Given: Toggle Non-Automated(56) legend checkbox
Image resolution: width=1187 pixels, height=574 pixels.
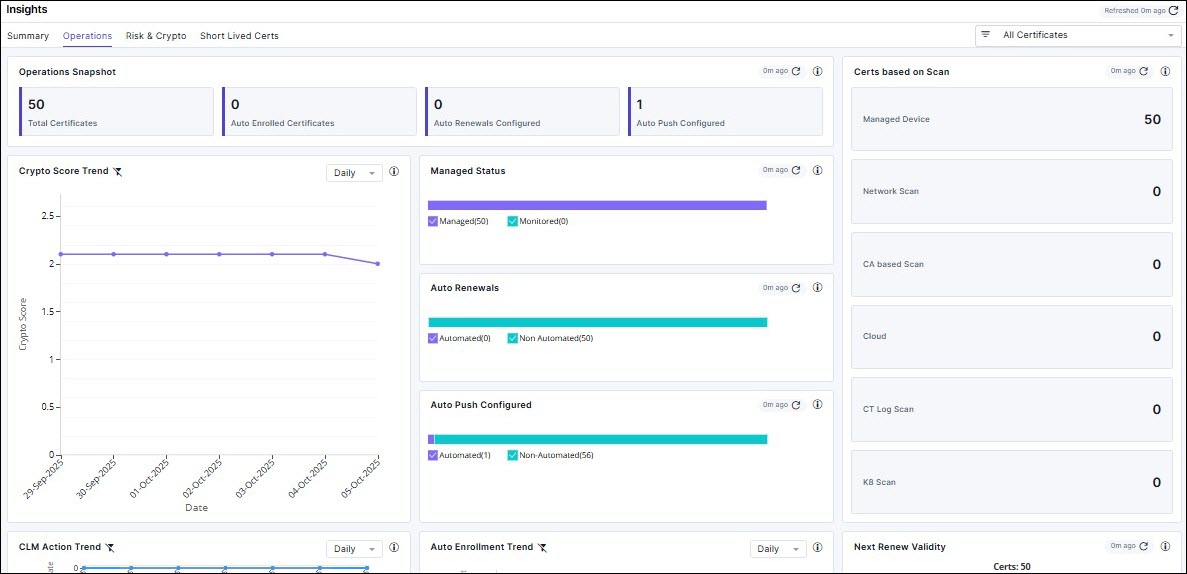Looking at the screenshot, I should (512, 455).
